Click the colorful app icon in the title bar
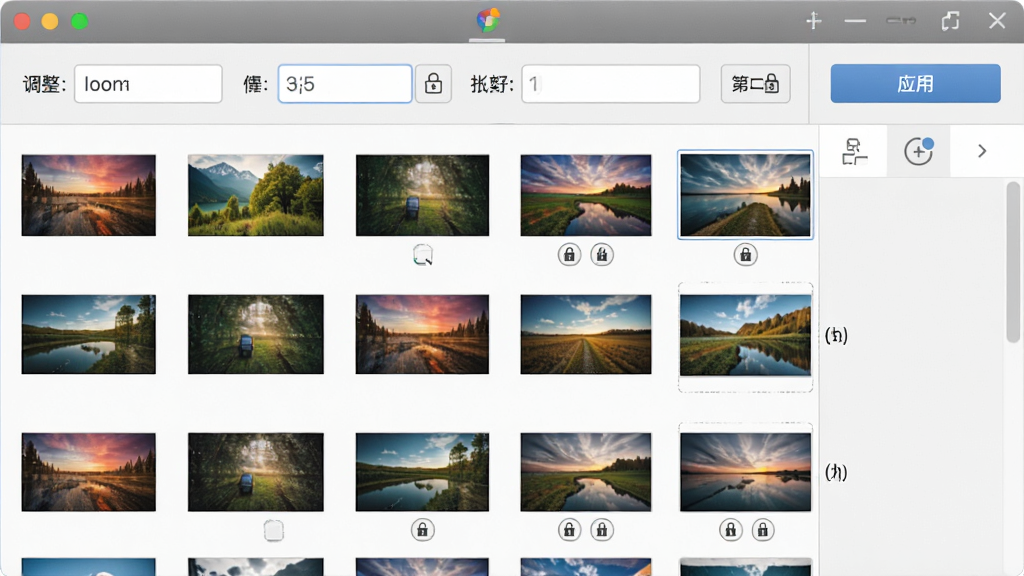1024x576 pixels. (488, 20)
